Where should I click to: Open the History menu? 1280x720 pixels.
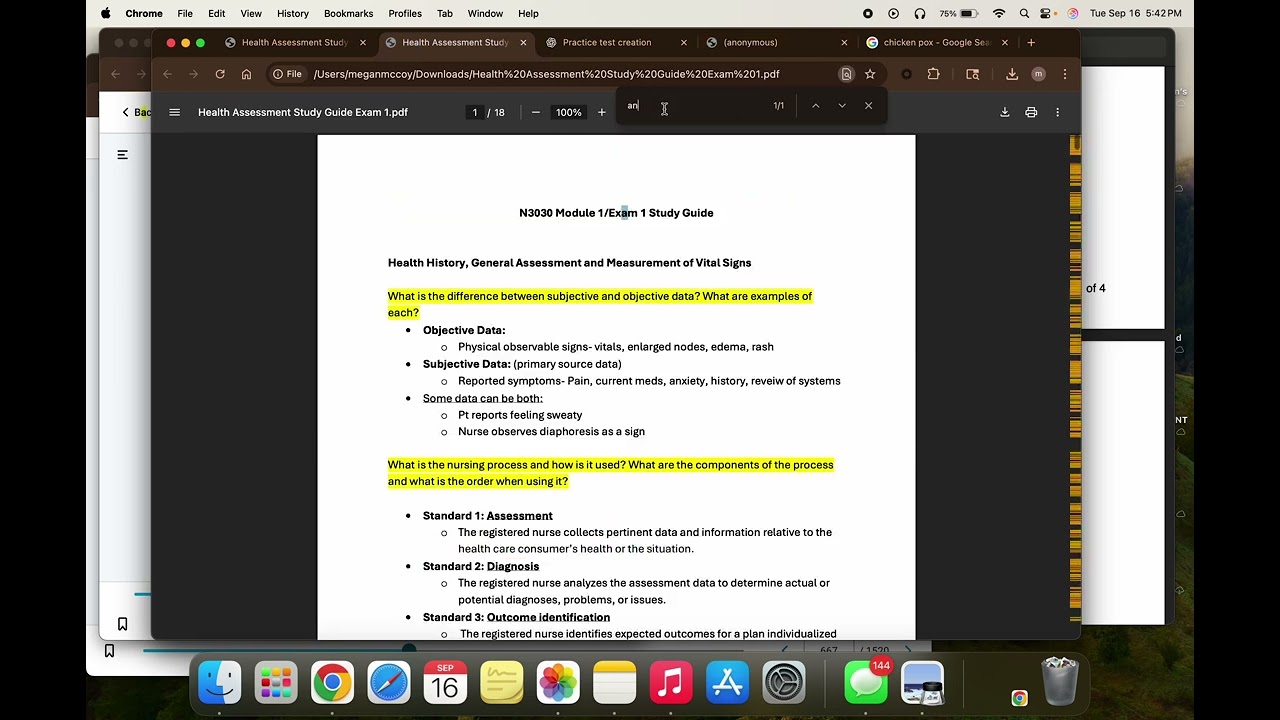(x=292, y=13)
